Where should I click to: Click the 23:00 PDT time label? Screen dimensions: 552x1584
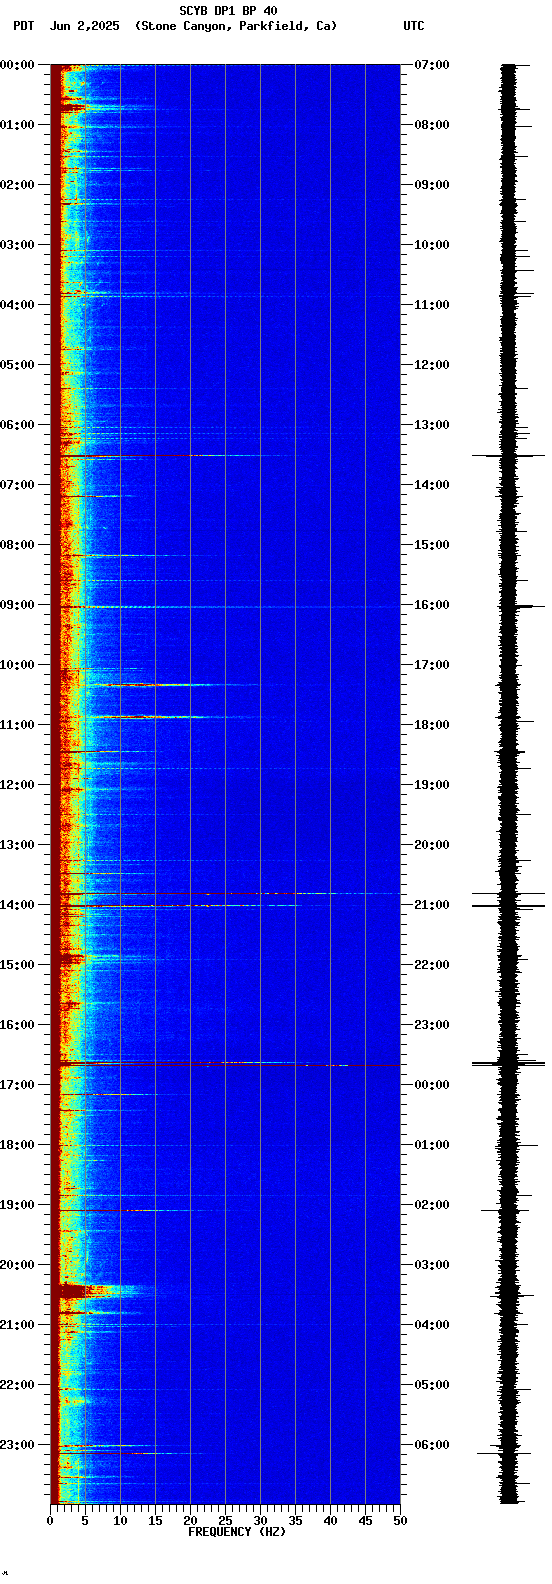17,1445
